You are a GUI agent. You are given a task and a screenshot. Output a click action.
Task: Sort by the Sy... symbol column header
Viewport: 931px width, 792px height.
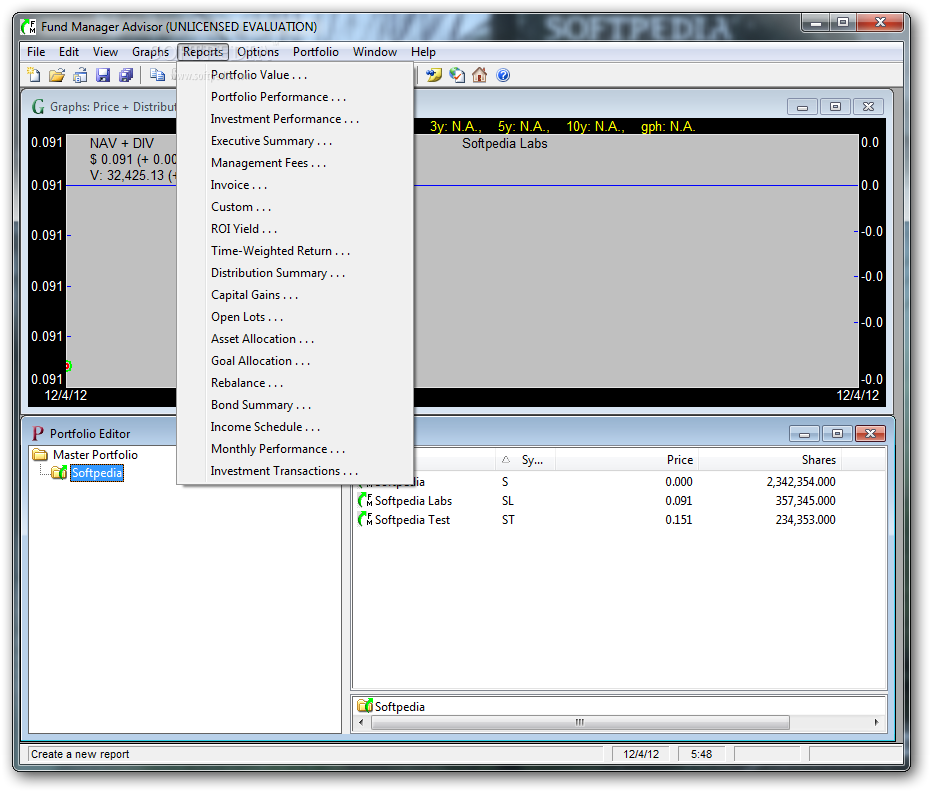click(x=525, y=460)
